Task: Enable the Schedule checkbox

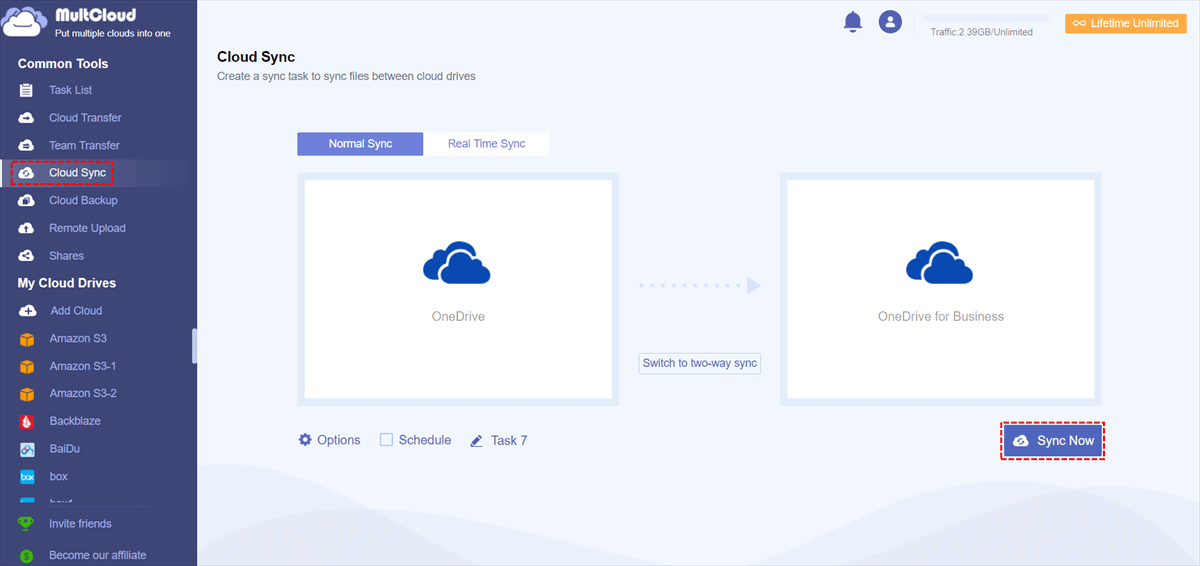Action: 386,440
